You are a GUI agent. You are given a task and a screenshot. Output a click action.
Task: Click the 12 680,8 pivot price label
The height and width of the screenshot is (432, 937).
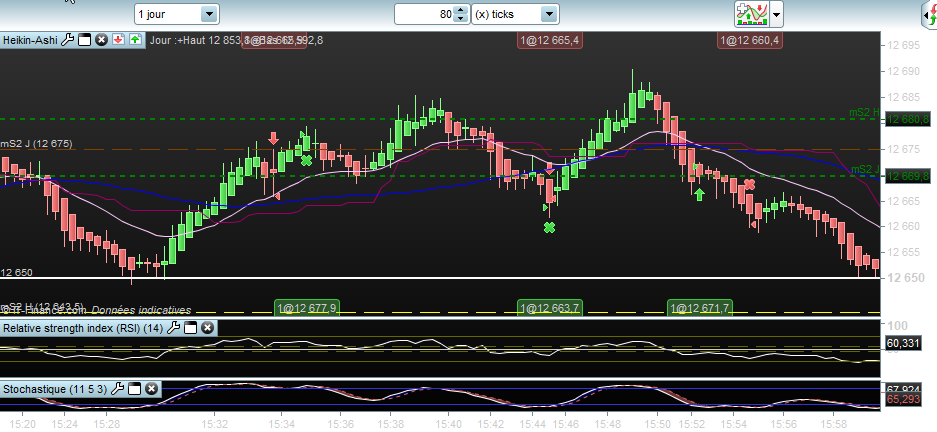click(x=908, y=120)
